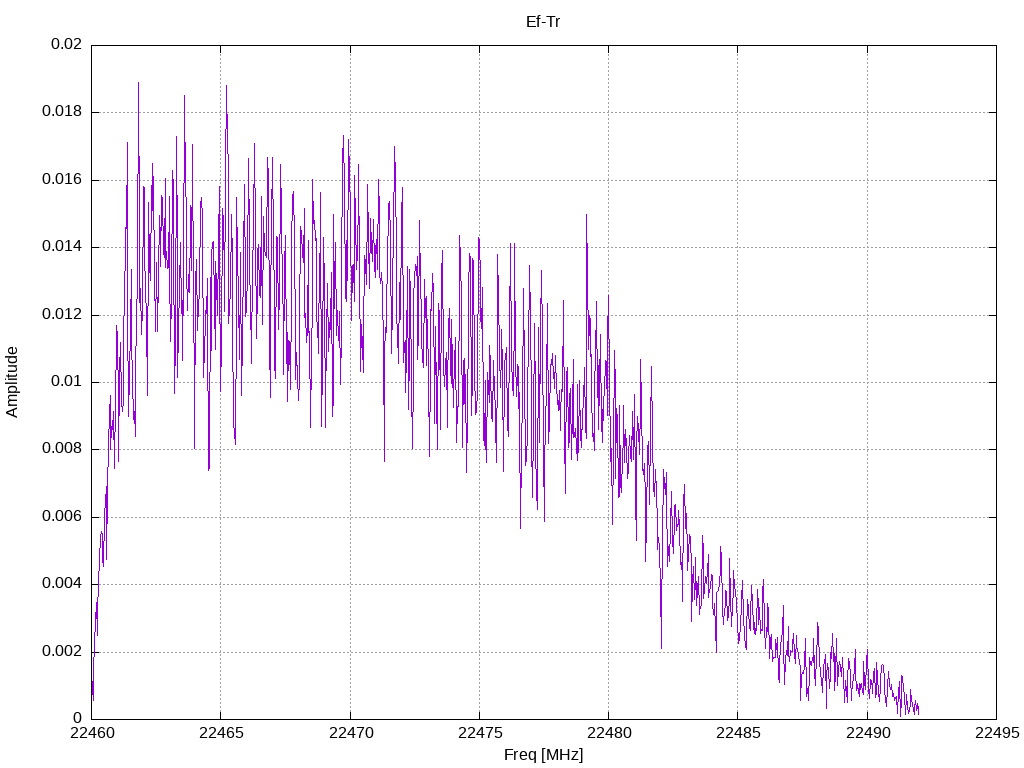Click x-axis tick label 22460
This screenshot has height=768, width=1024.
click(x=91, y=733)
